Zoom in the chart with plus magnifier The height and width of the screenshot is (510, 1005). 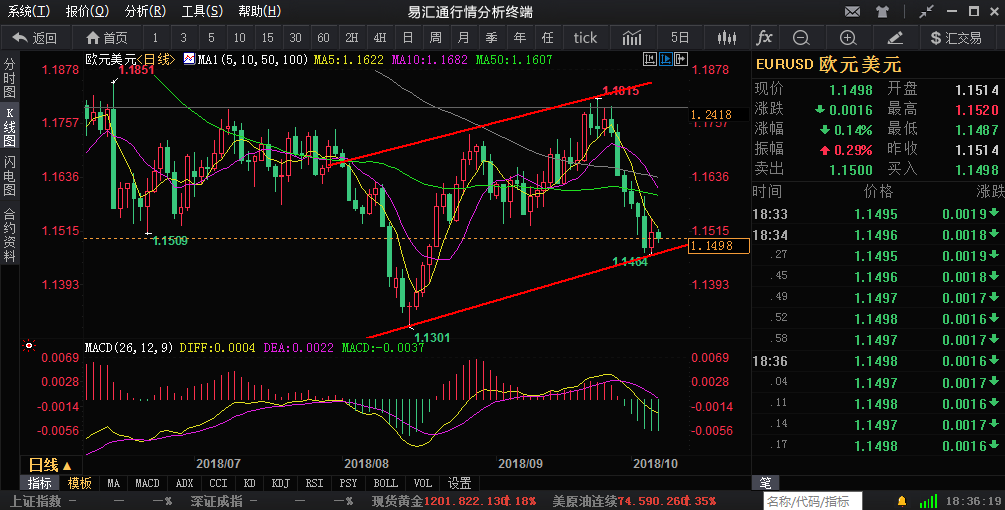(x=848, y=38)
